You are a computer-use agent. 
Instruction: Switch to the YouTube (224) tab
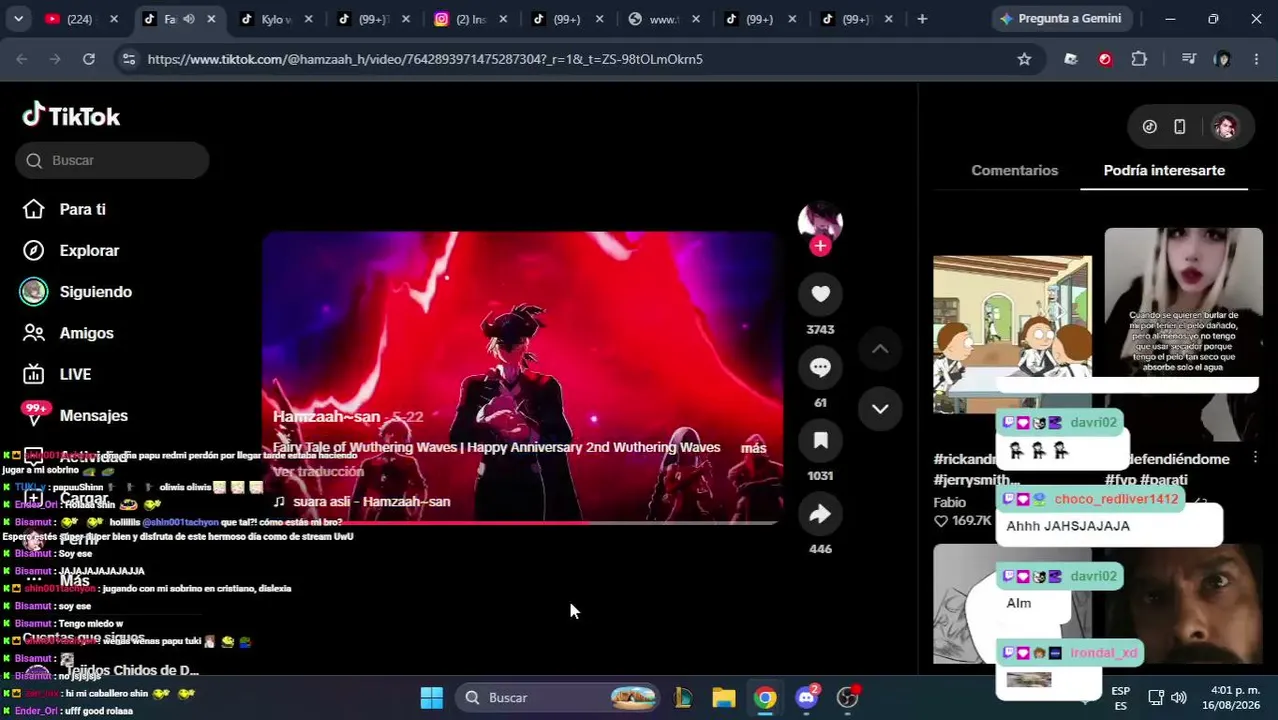pyautogui.click(x=80, y=19)
